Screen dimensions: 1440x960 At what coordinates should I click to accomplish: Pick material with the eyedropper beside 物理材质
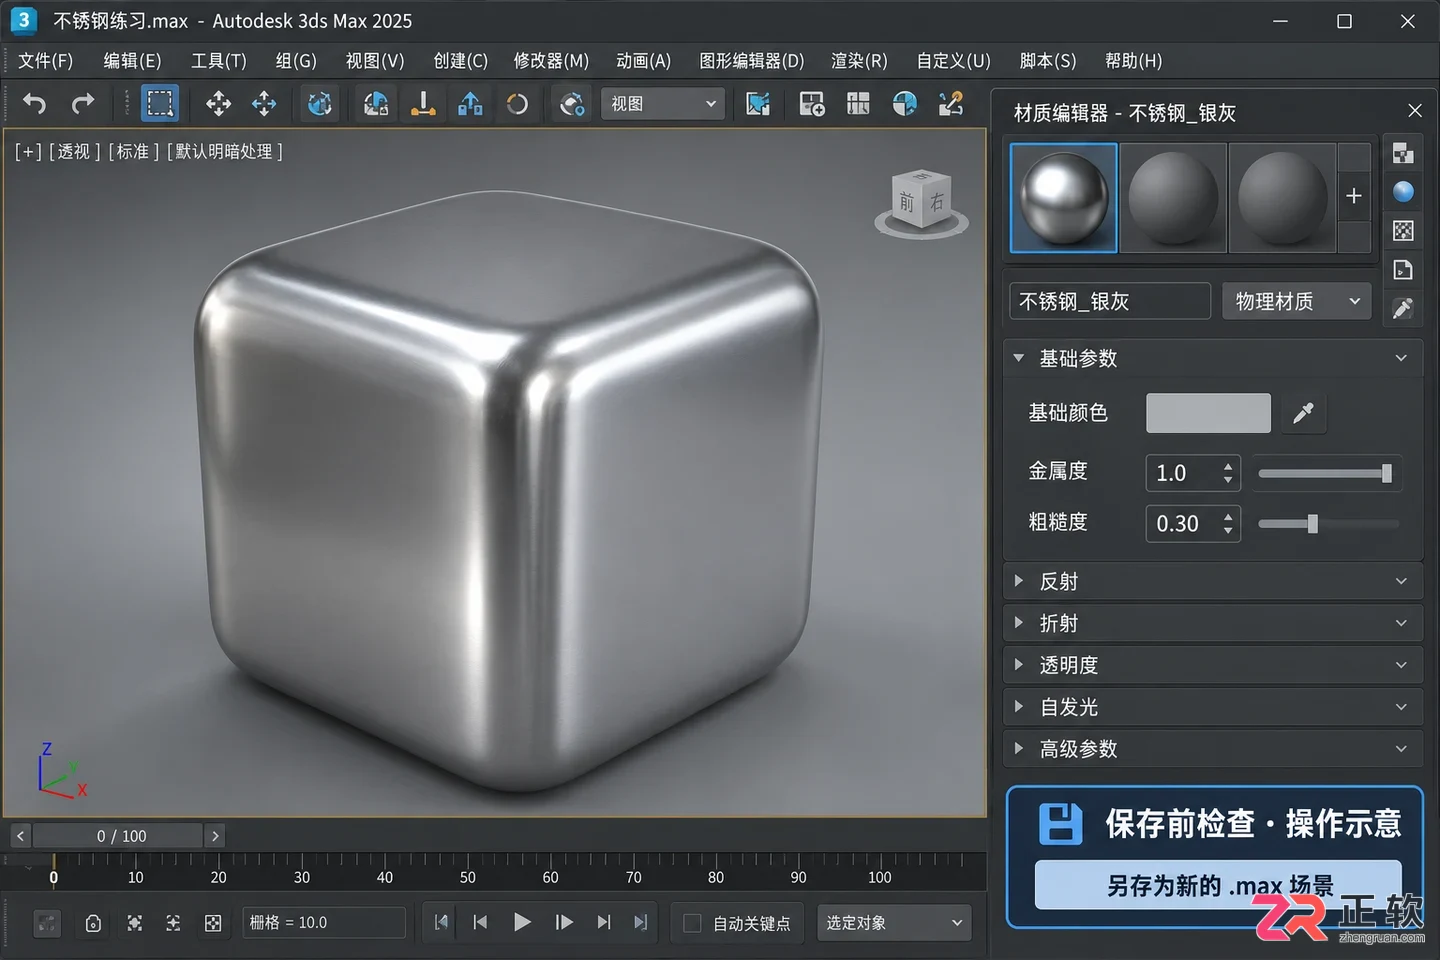[x=1403, y=309]
